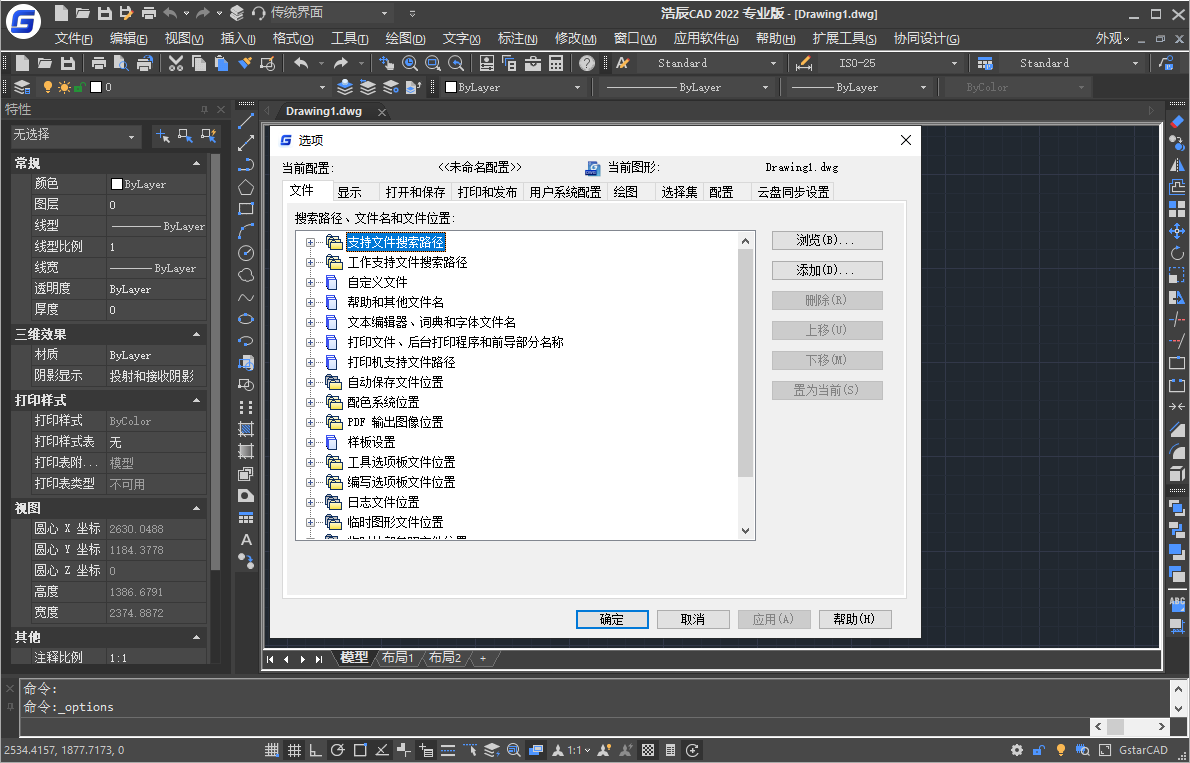Expand the 样板设置 tree node
The width and height of the screenshot is (1190, 763).
[310, 442]
